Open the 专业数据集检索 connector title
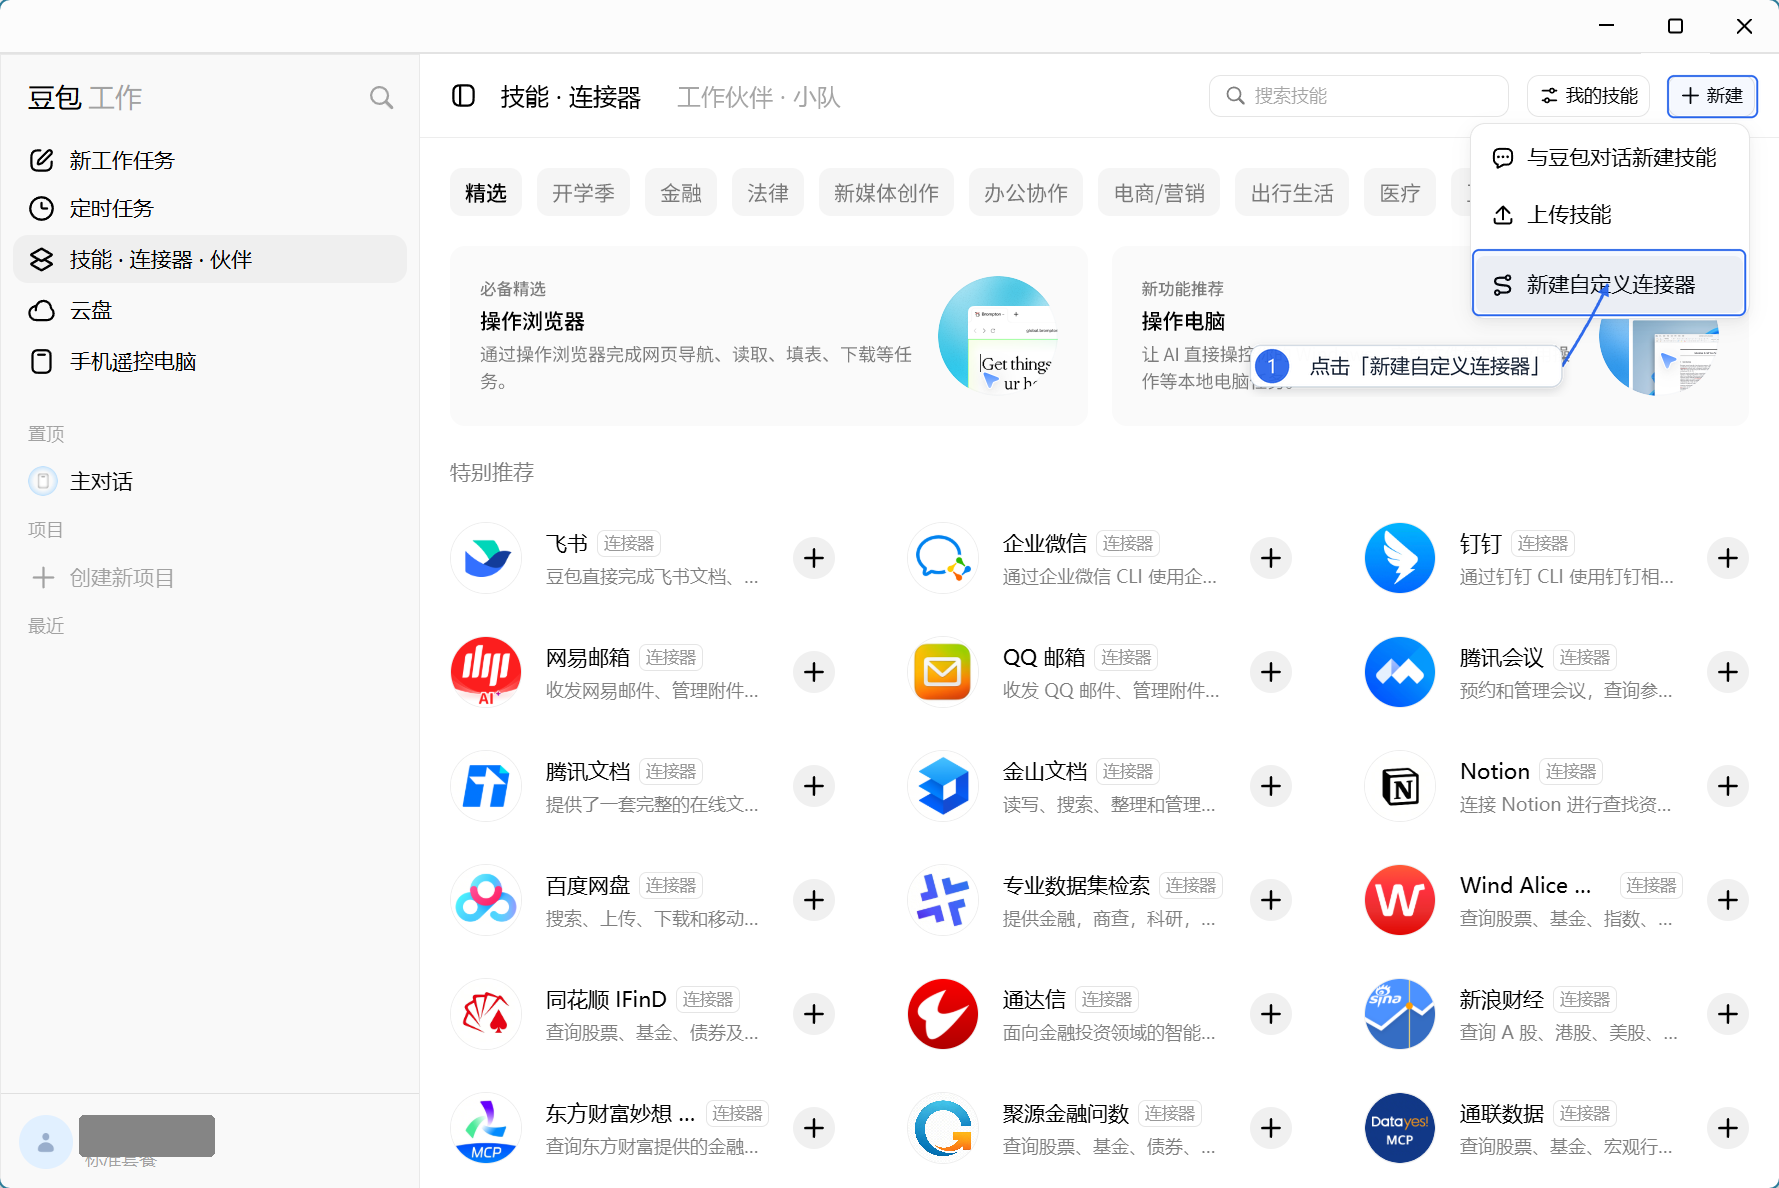 point(1076,885)
